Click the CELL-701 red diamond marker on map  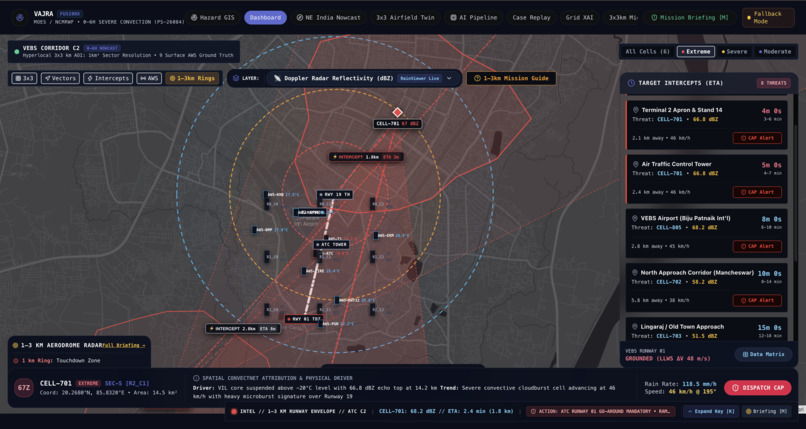click(x=397, y=112)
